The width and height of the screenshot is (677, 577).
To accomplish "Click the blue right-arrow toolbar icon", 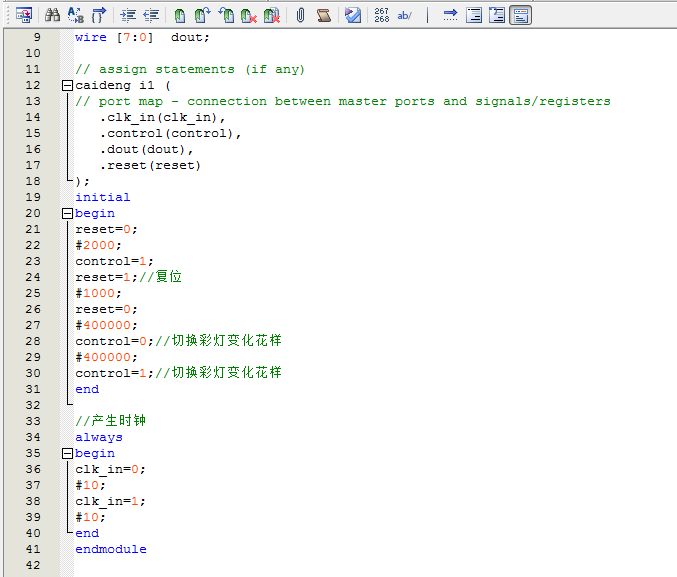I will click(x=450, y=15).
